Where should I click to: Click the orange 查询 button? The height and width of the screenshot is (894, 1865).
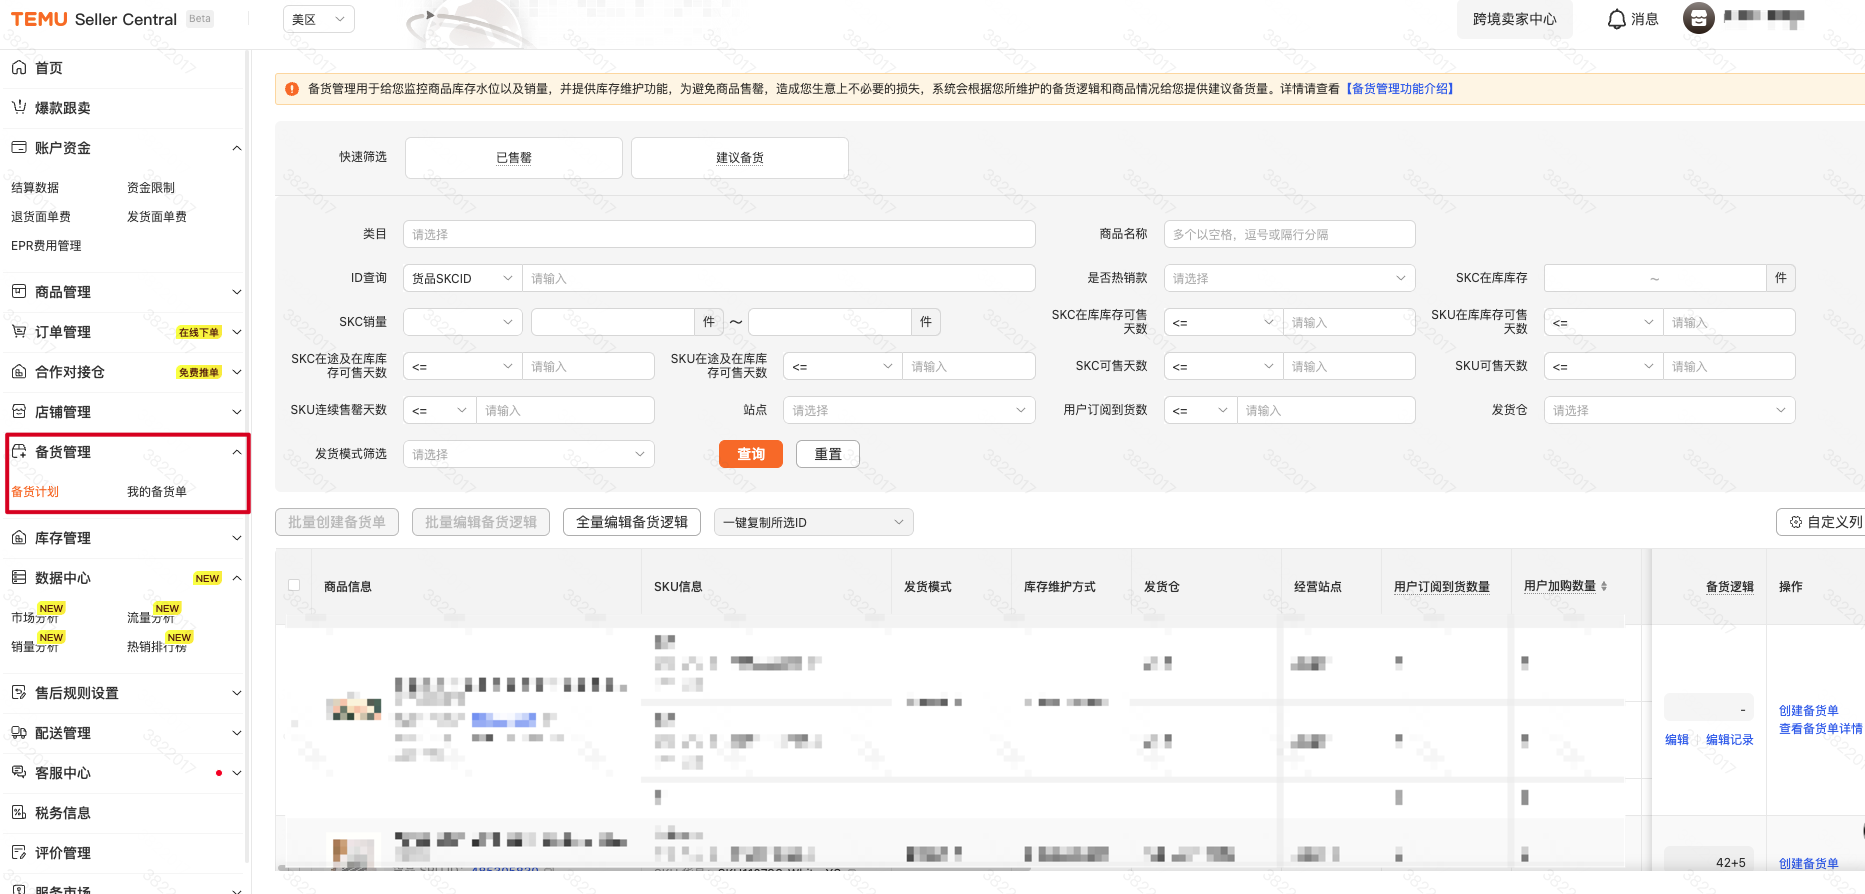(x=751, y=454)
